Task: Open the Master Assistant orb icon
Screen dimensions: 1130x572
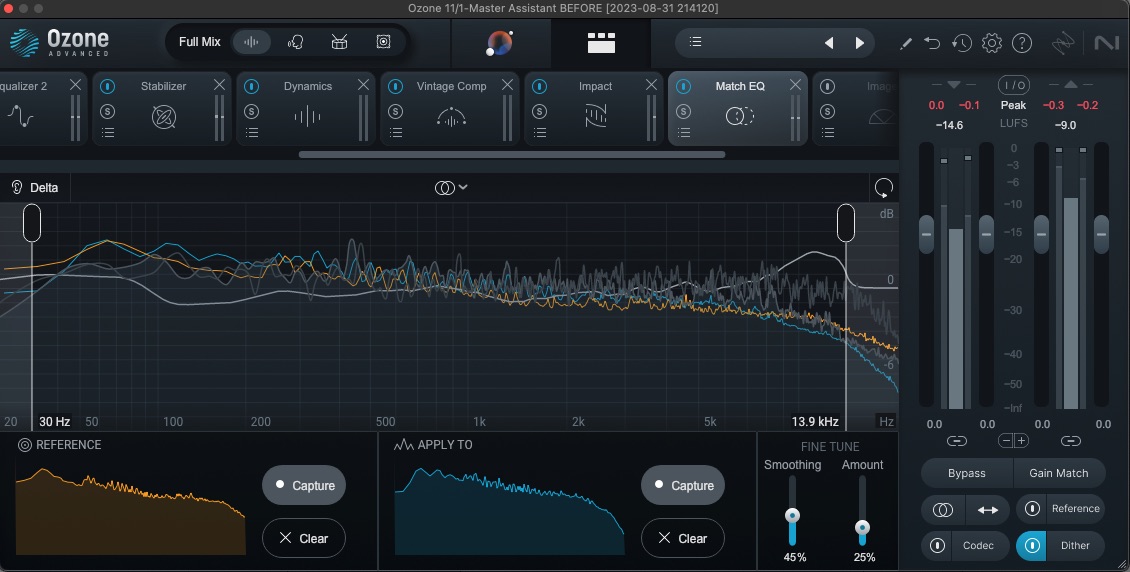Action: [499, 43]
